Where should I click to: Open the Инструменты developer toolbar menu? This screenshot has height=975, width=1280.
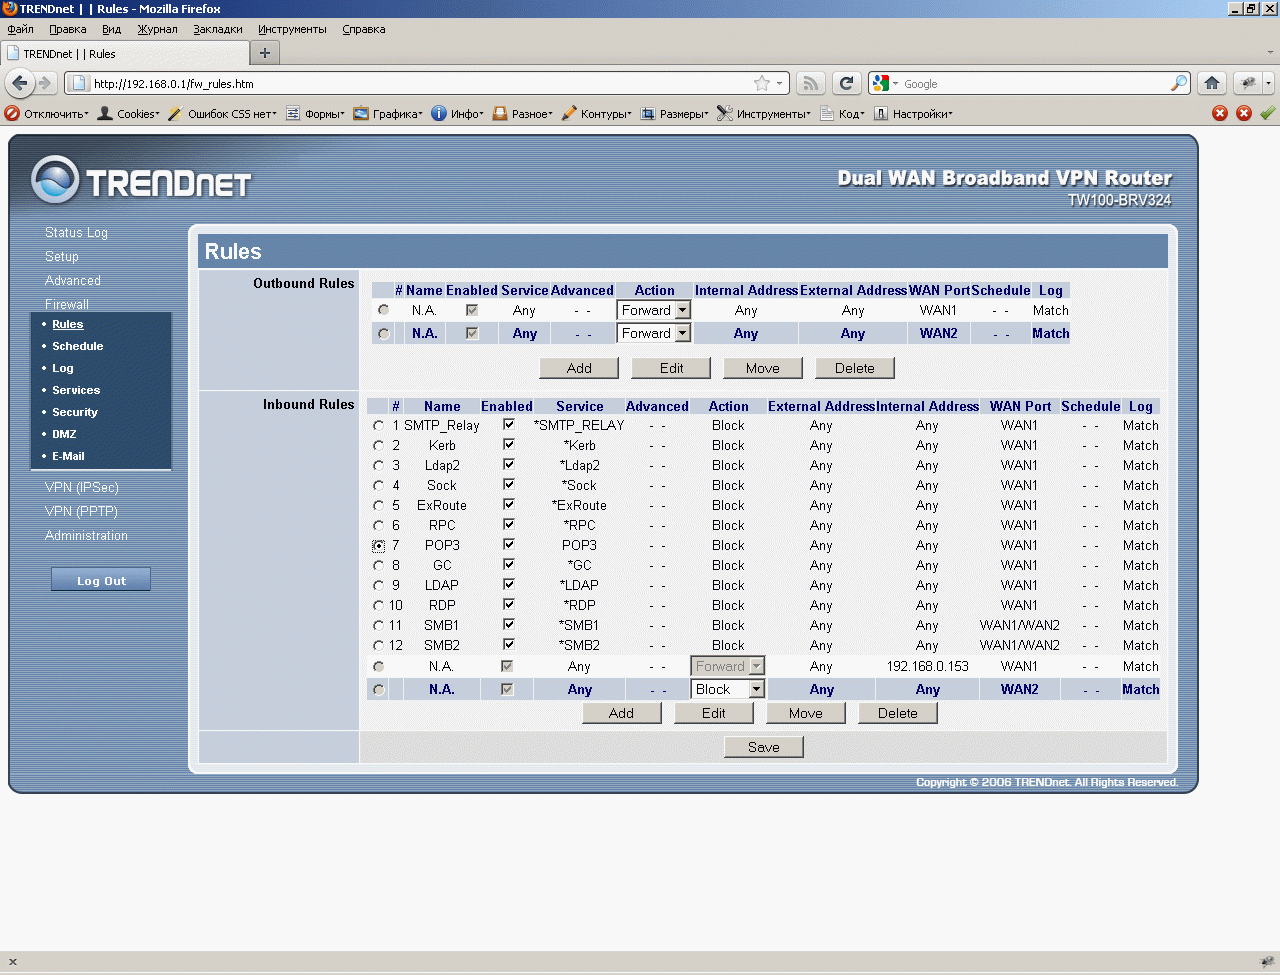764,114
